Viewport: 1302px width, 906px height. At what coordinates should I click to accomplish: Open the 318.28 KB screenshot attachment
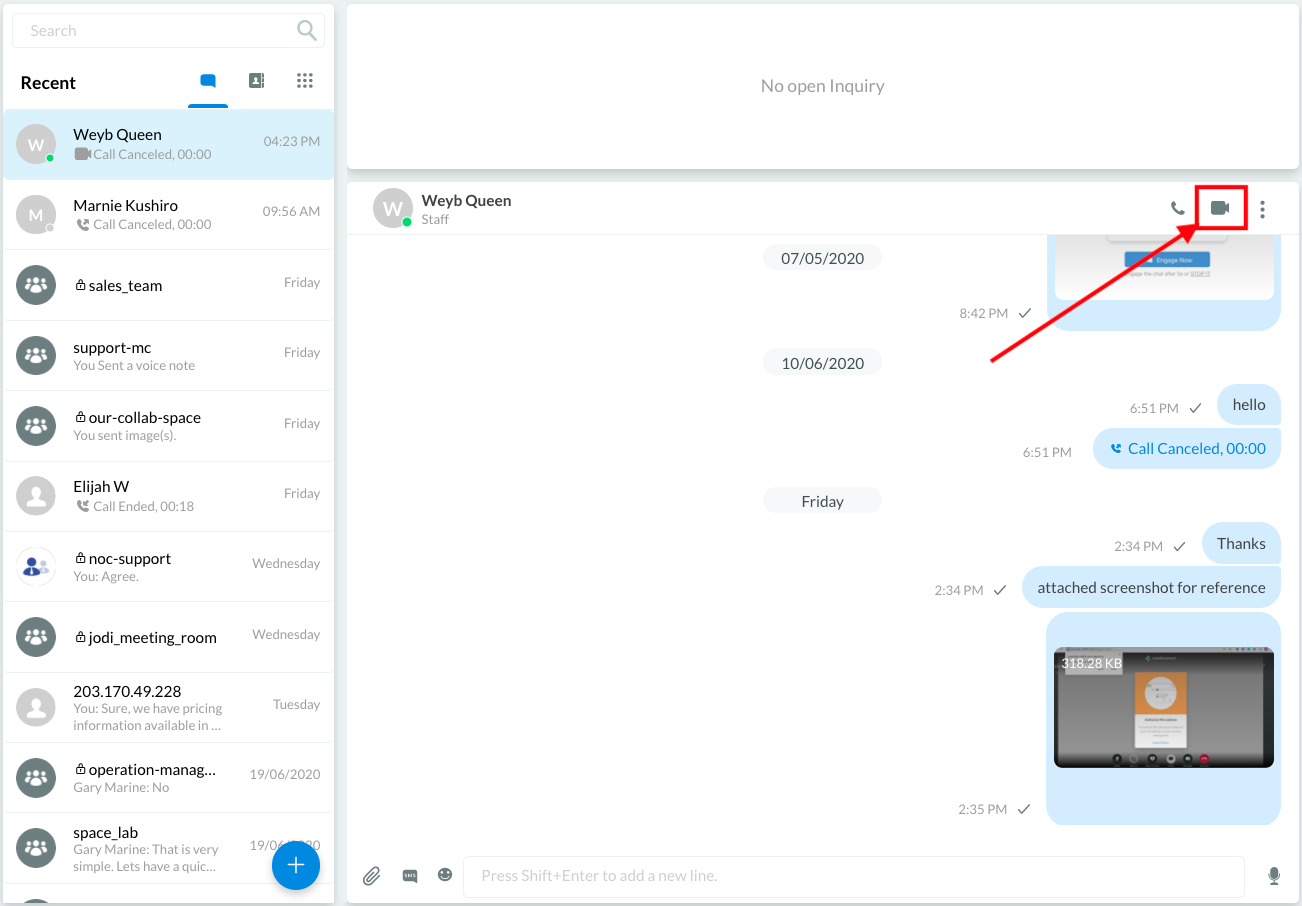pyautogui.click(x=1164, y=708)
